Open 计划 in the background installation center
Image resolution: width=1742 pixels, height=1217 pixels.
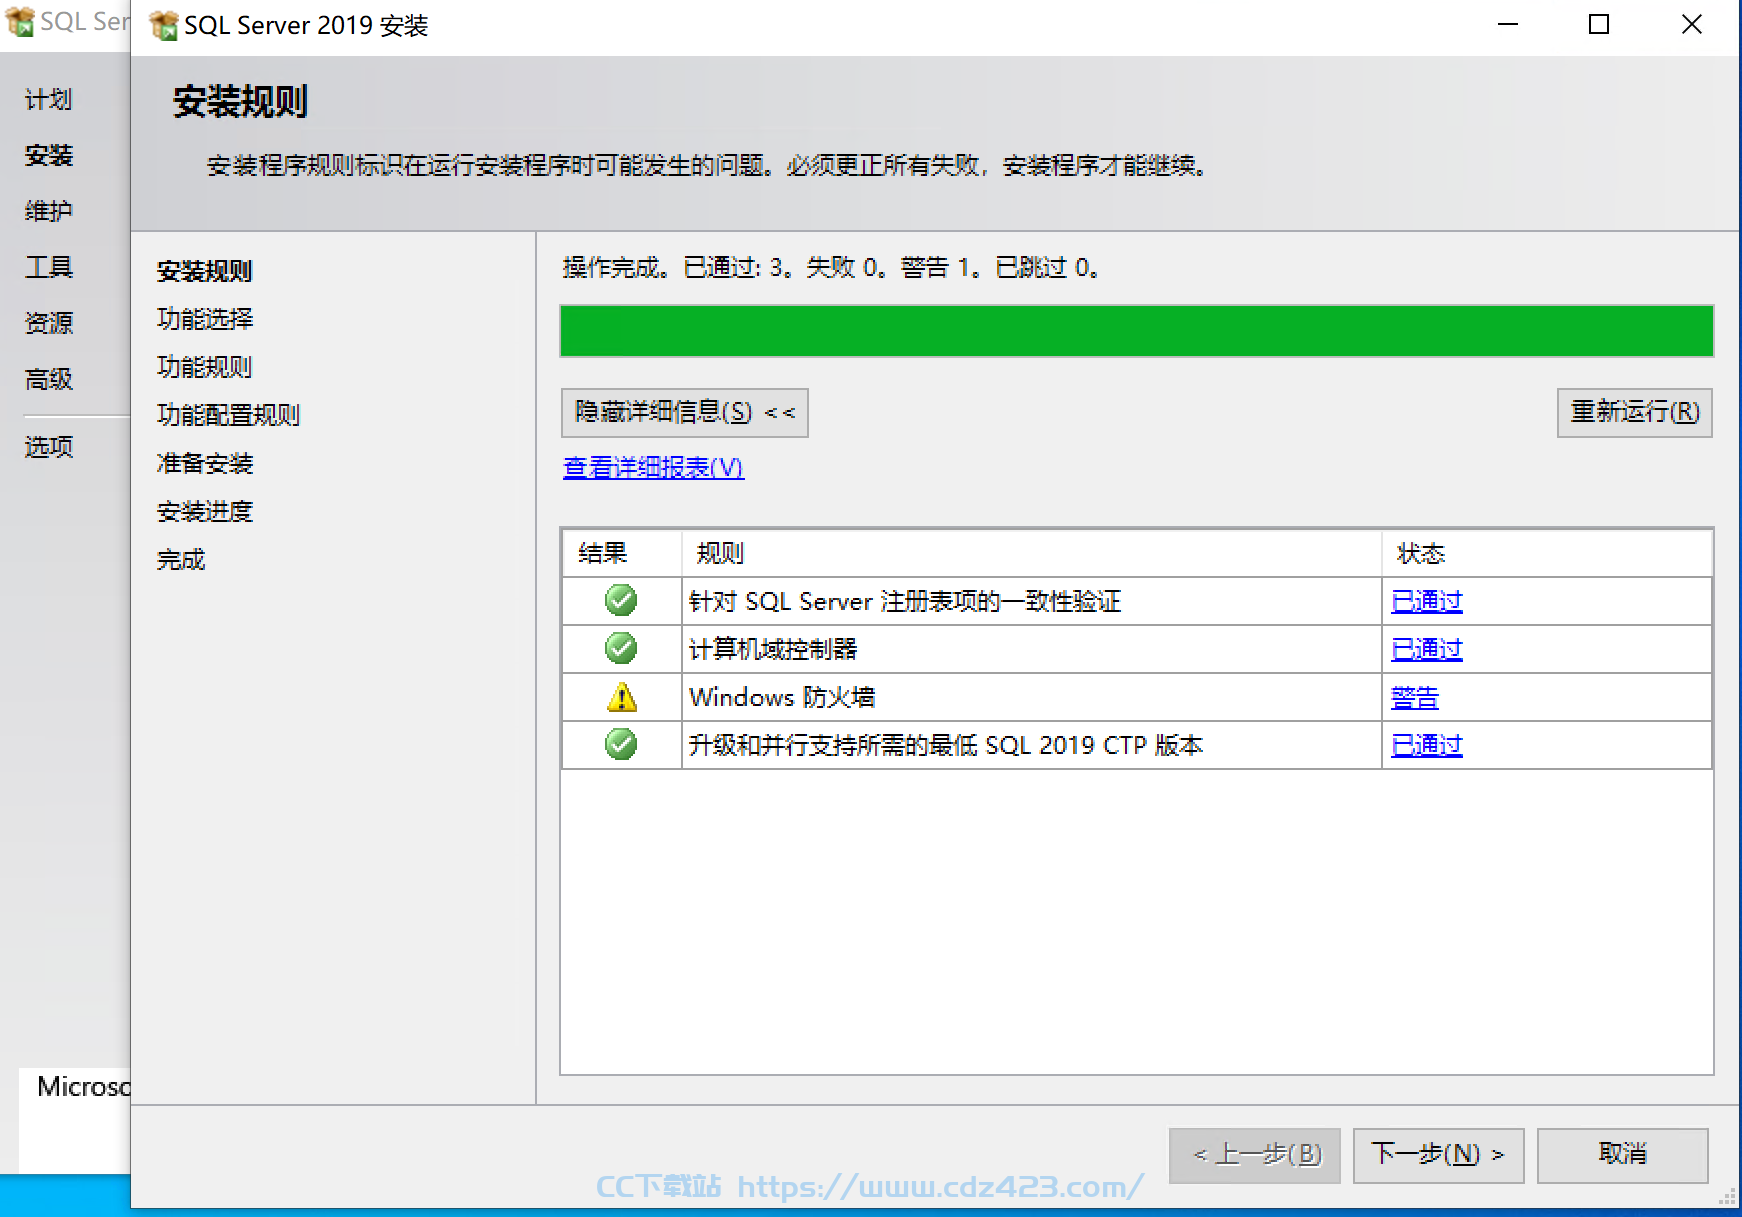click(49, 99)
